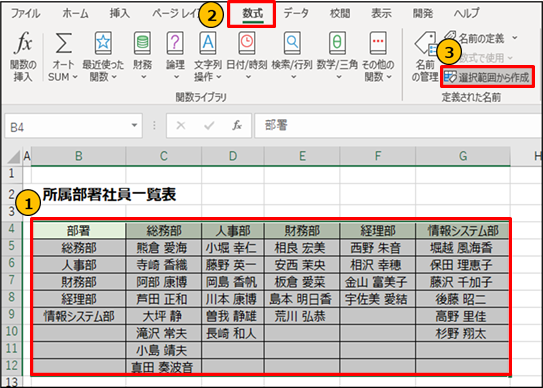543x388 pixels.
Task: Select cell 堀越 風海香
Action: (x=463, y=248)
